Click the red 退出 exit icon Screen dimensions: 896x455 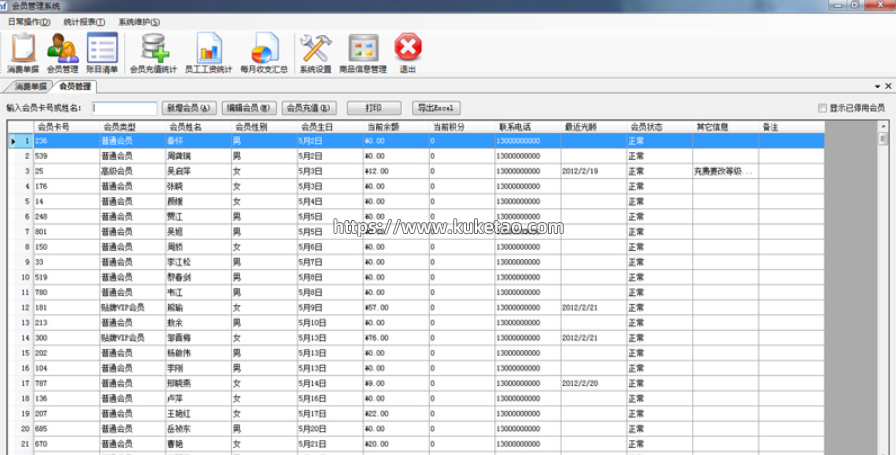coord(408,47)
